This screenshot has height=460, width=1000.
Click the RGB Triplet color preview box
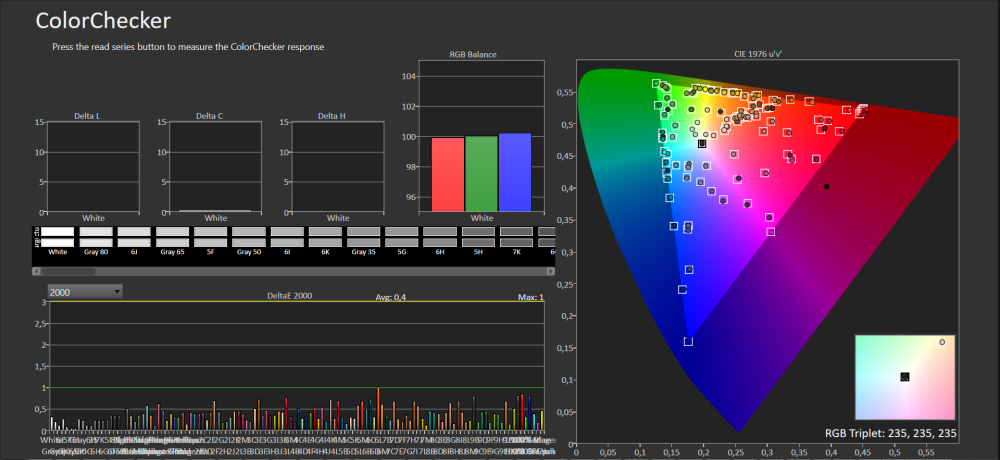(x=905, y=376)
